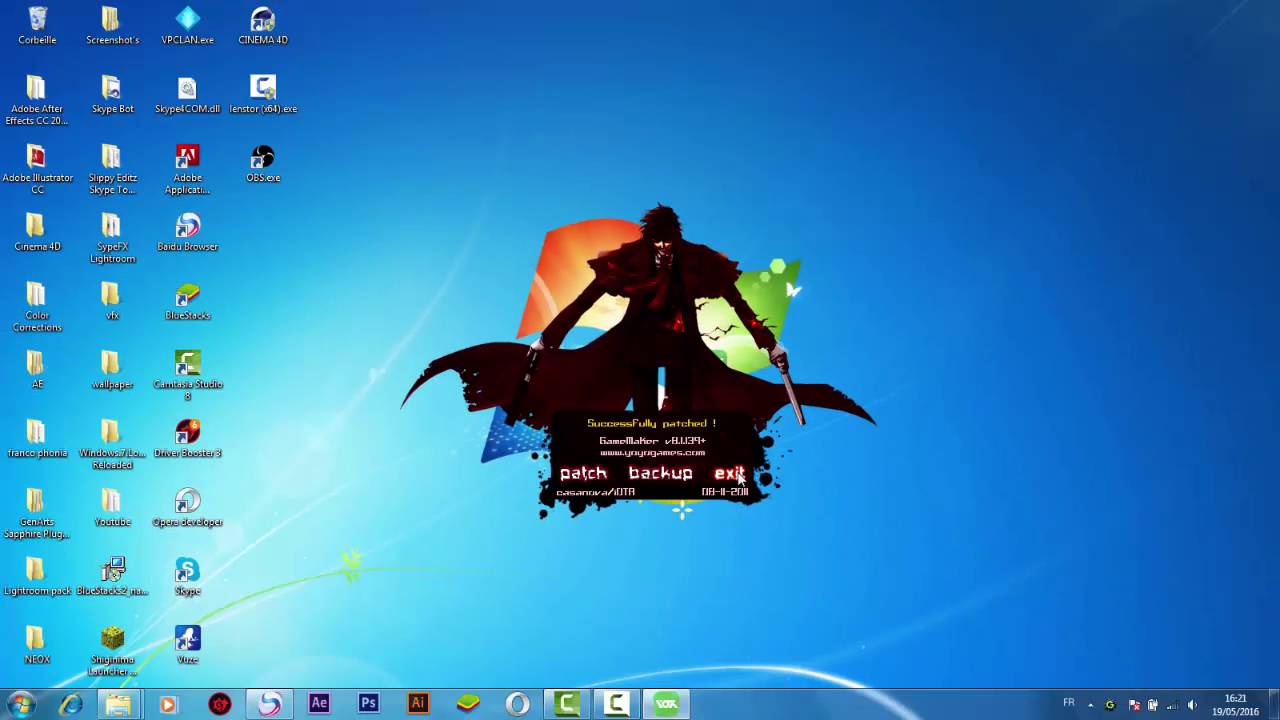1280x720 pixels.
Task: Select the GenArts Sapphire Plugin folder
Action: [x=37, y=514]
